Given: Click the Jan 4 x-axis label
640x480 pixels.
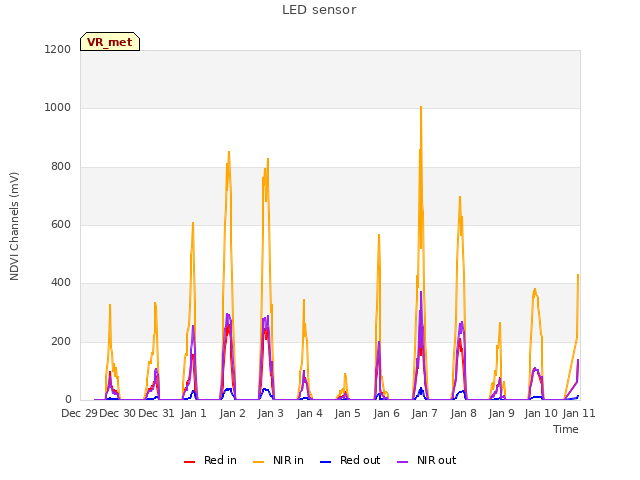Looking at the screenshot, I should [x=309, y=413].
